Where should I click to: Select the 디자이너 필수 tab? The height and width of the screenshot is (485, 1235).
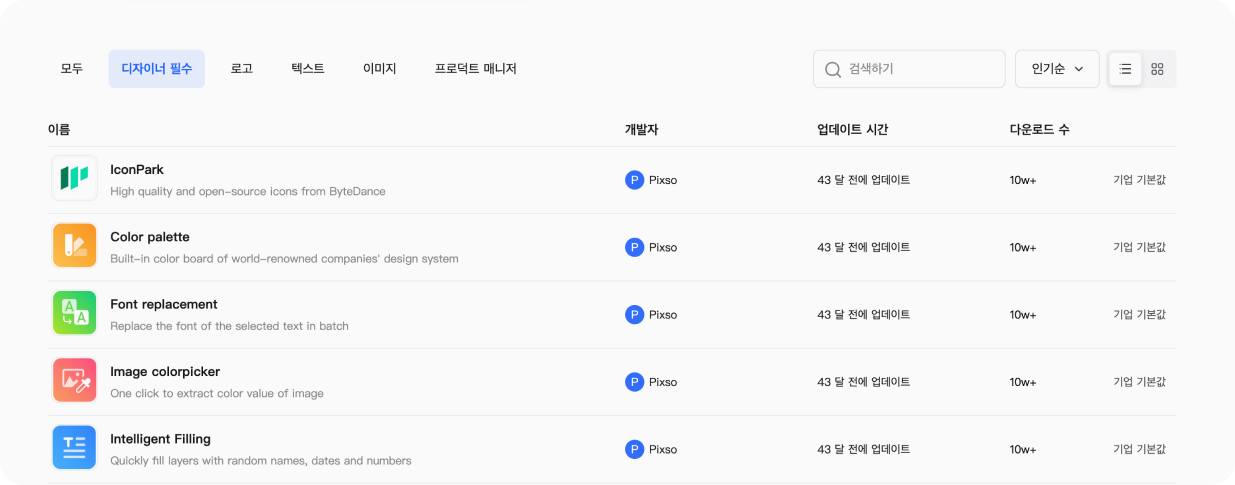click(x=157, y=69)
